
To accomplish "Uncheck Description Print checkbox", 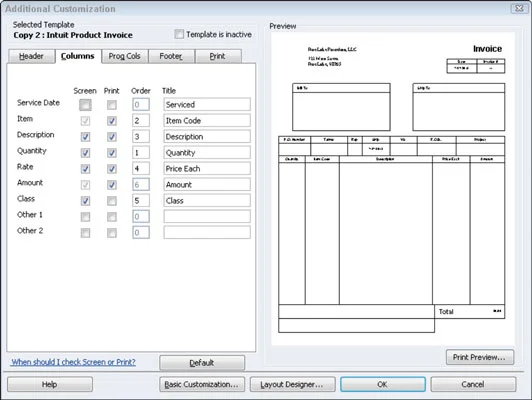I will pos(112,137).
